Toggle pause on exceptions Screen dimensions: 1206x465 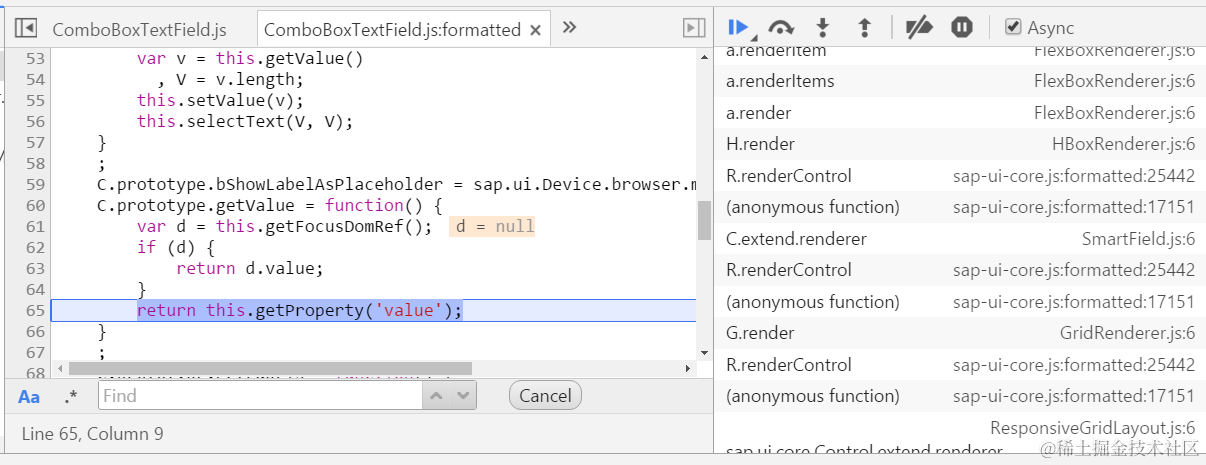click(962, 28)
